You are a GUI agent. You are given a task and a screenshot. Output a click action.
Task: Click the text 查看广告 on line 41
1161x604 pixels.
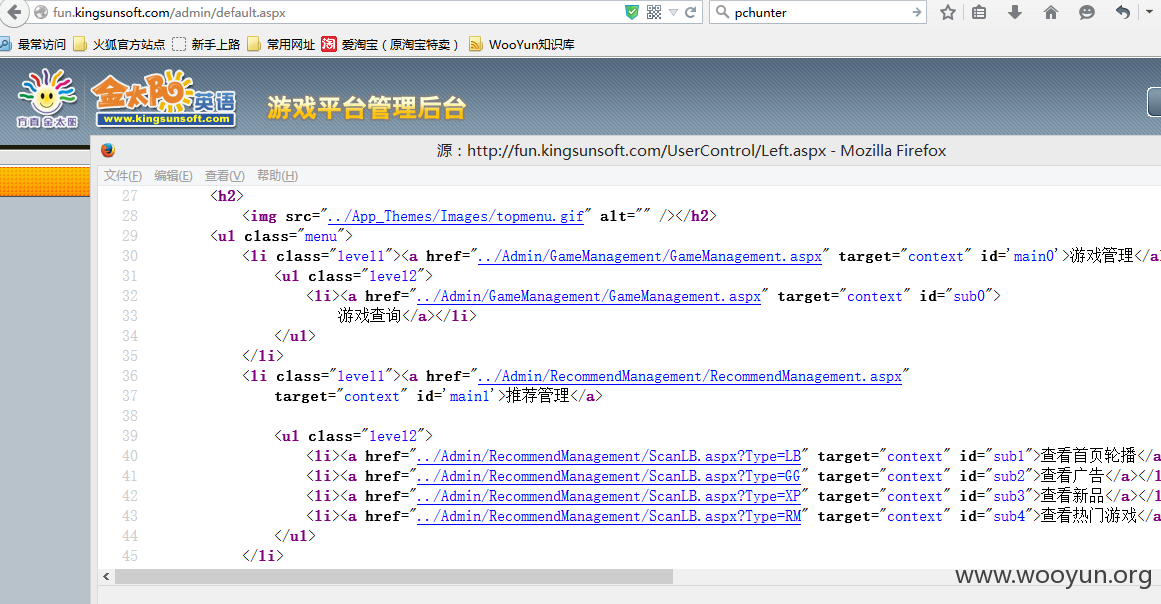[1073, 476]
